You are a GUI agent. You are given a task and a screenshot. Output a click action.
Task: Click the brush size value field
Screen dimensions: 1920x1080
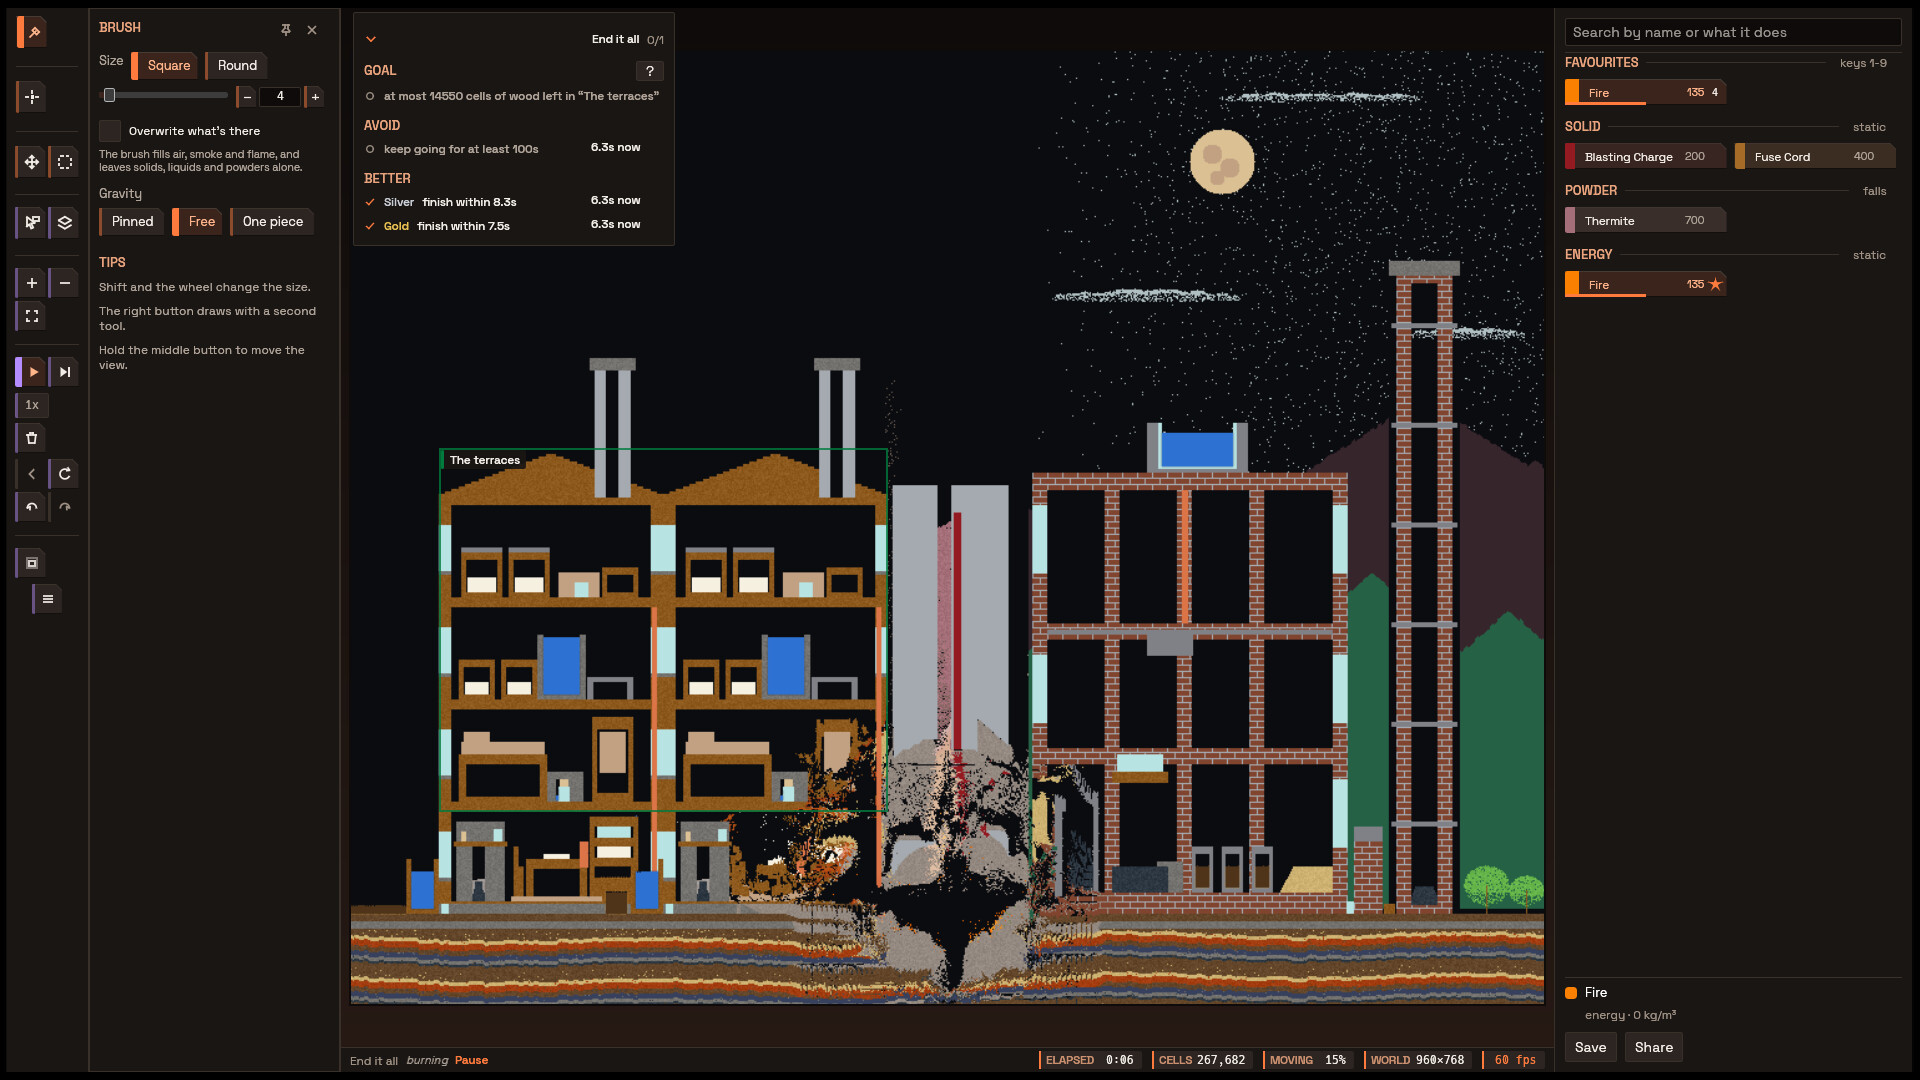click(x=280, y=97)
